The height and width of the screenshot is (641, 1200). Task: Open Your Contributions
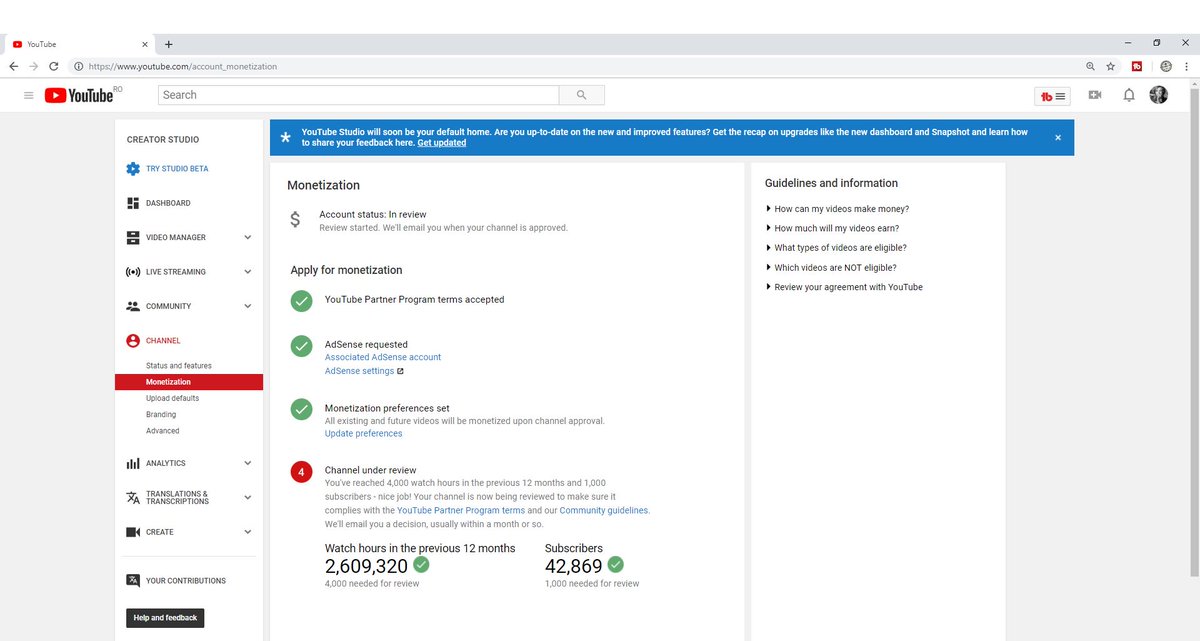186,581
